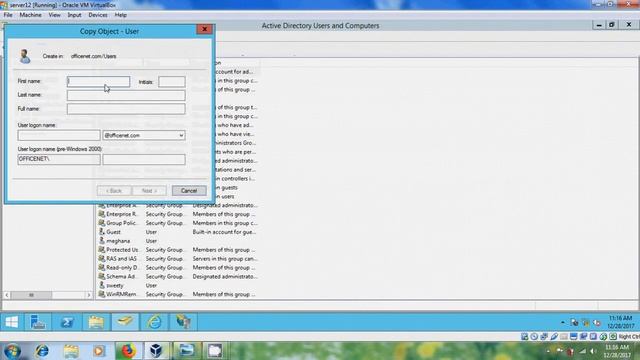Click the VirtualBox hard disk activity indicator

(524, 337)
